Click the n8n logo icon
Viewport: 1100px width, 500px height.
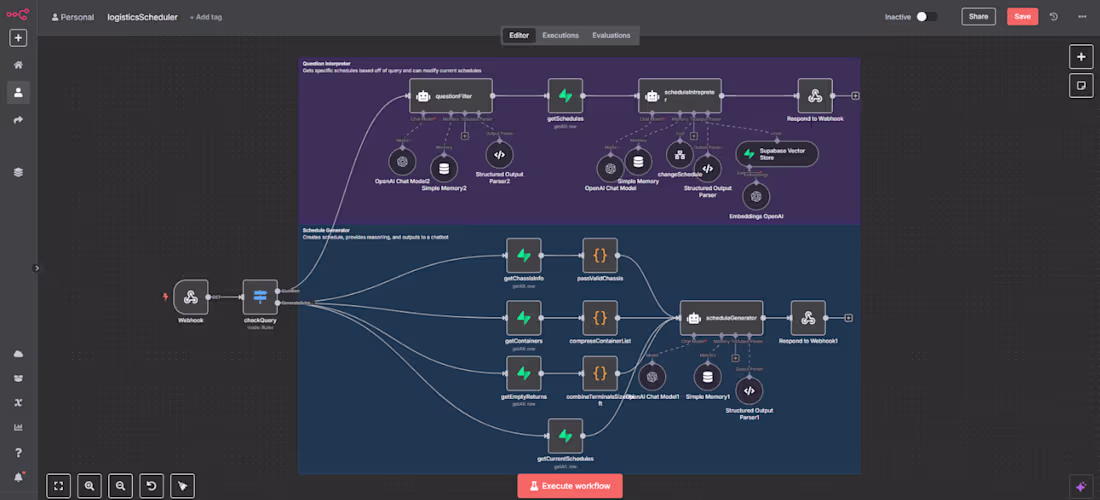pos(18,13)
